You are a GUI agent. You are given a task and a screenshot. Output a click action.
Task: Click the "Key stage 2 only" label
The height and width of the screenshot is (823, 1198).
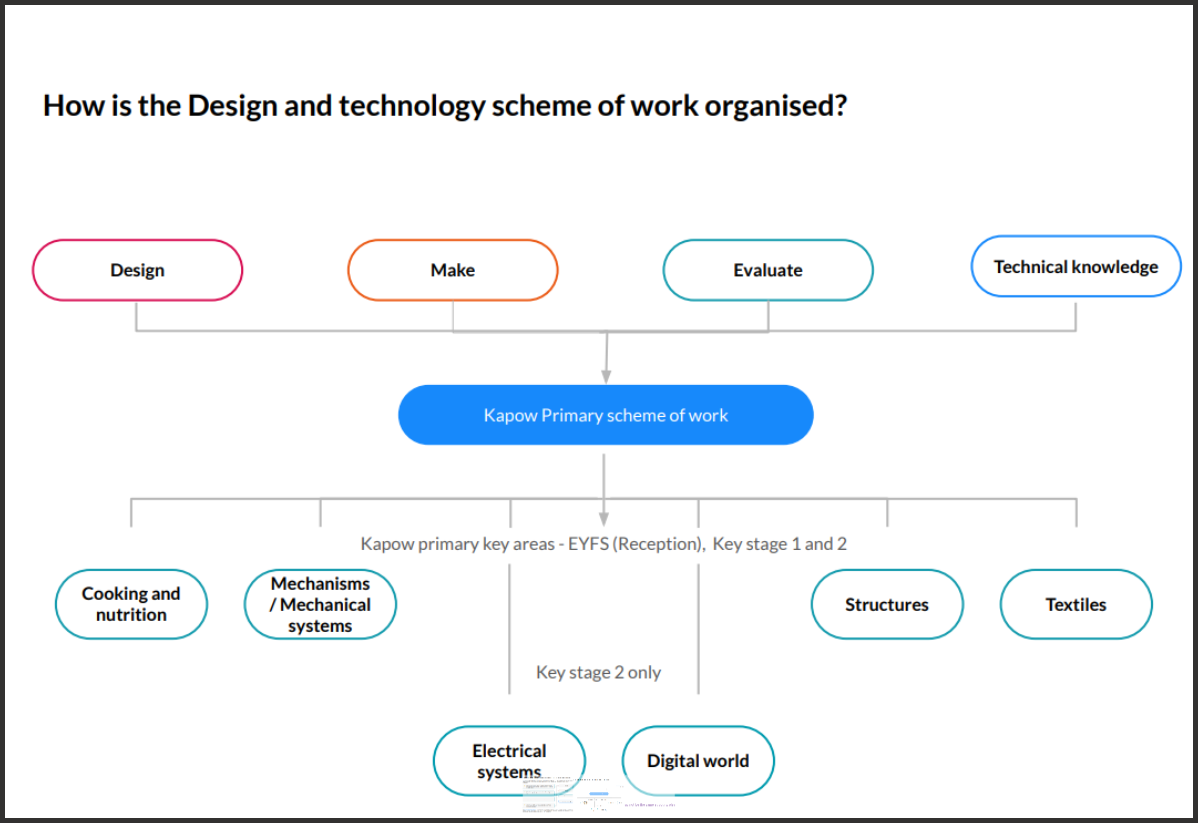pyautogui.click(x=598, y=672)
